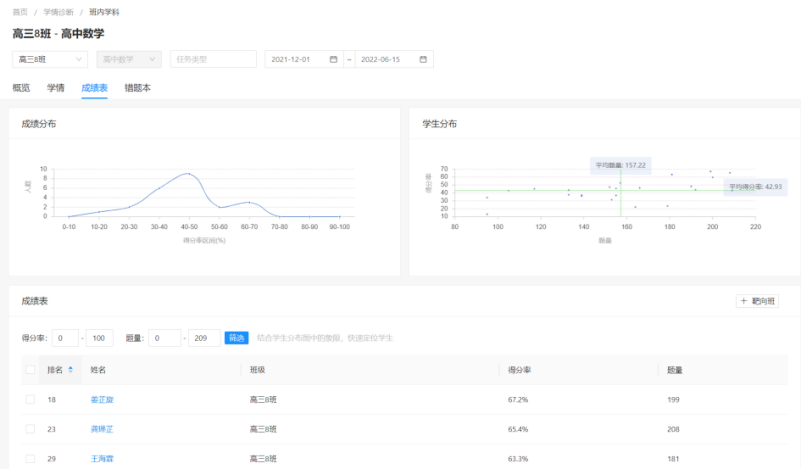Click the 平均得分率: 42.93 label
Image resolution: width=801 pixels, height=469 pixels.
coord(755,186)
